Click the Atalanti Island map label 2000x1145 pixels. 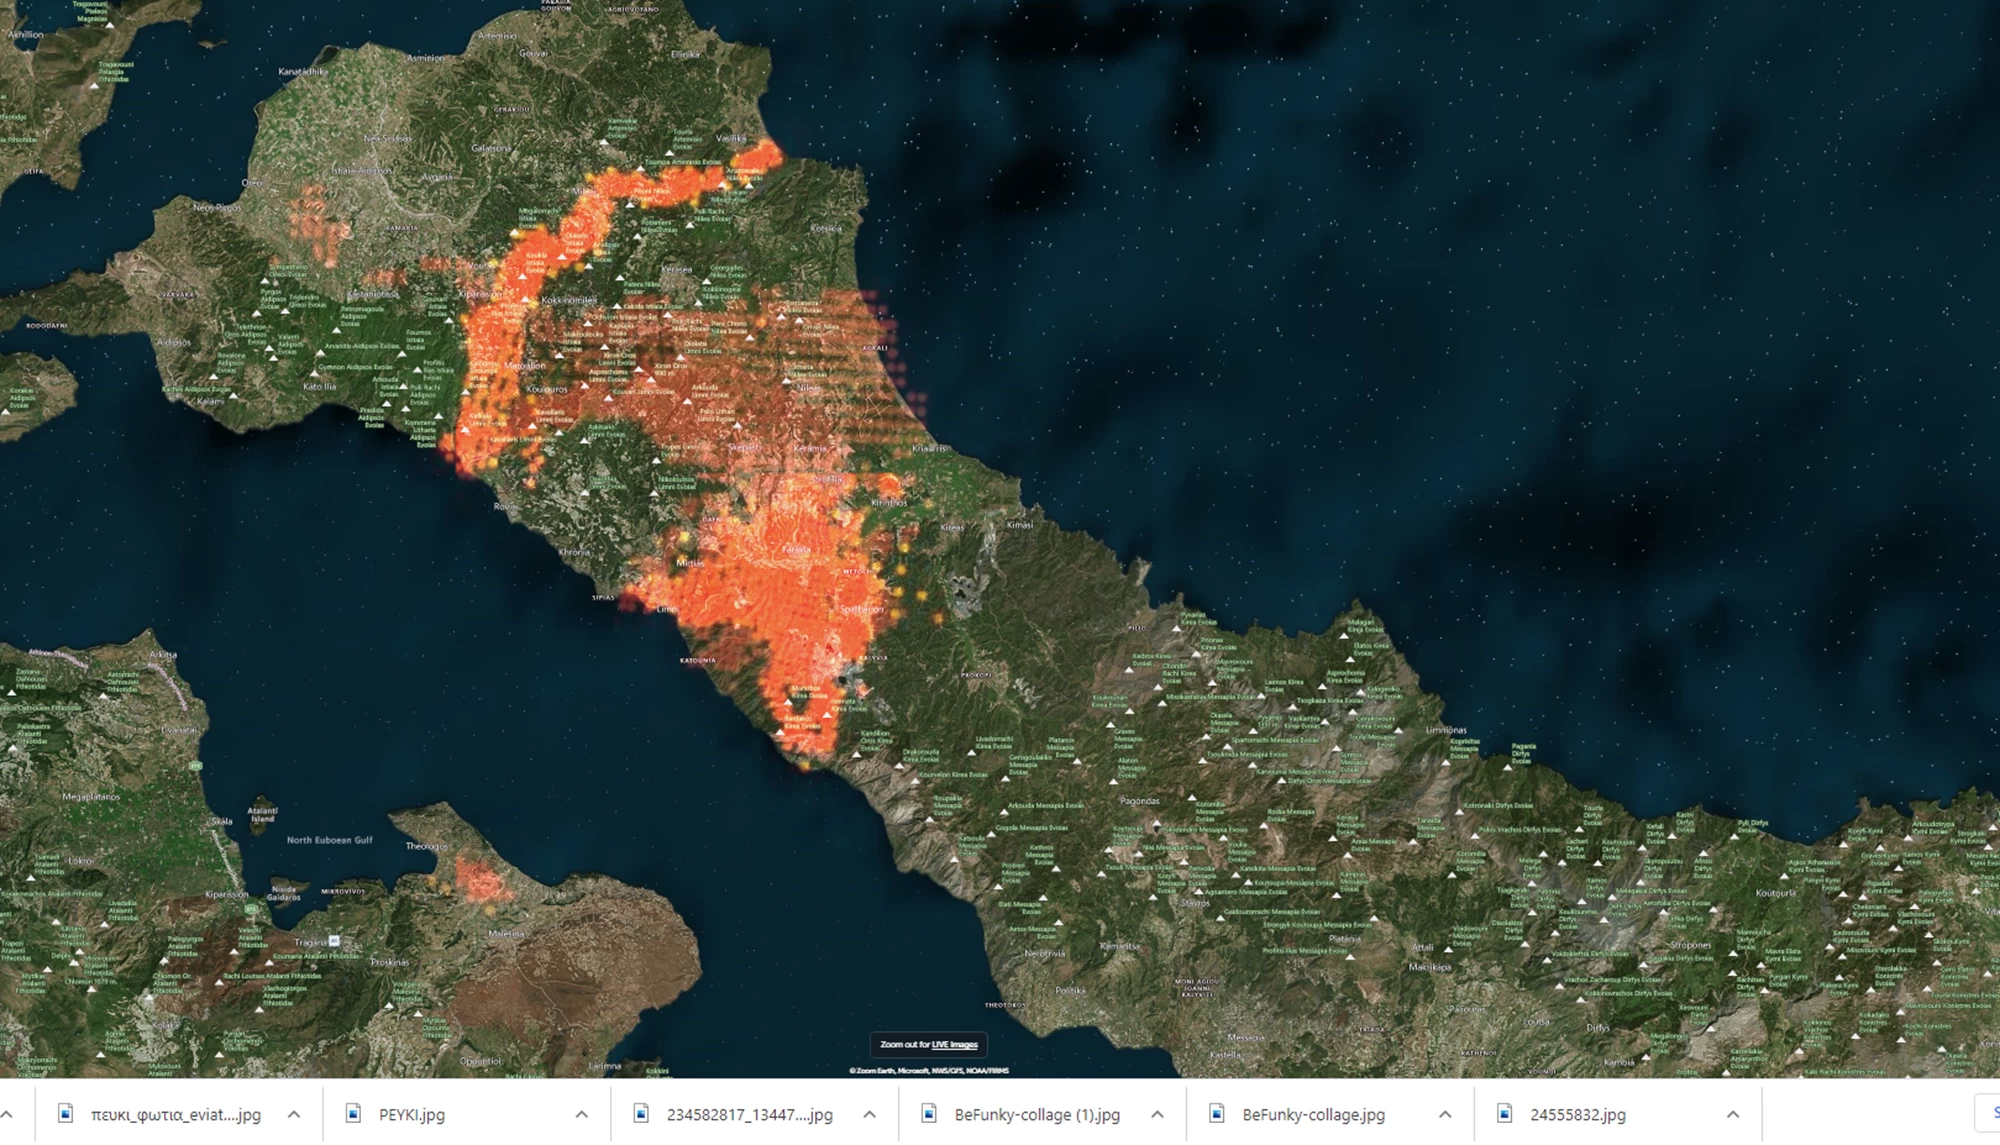pos(262,814)
